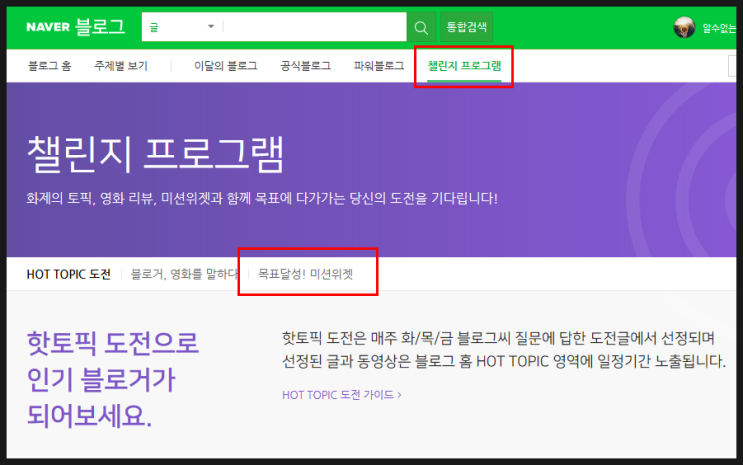Click the 챌린지 프로그램 banner heading
This screenshot has width=743, height=465.
(x=155, y=154)
